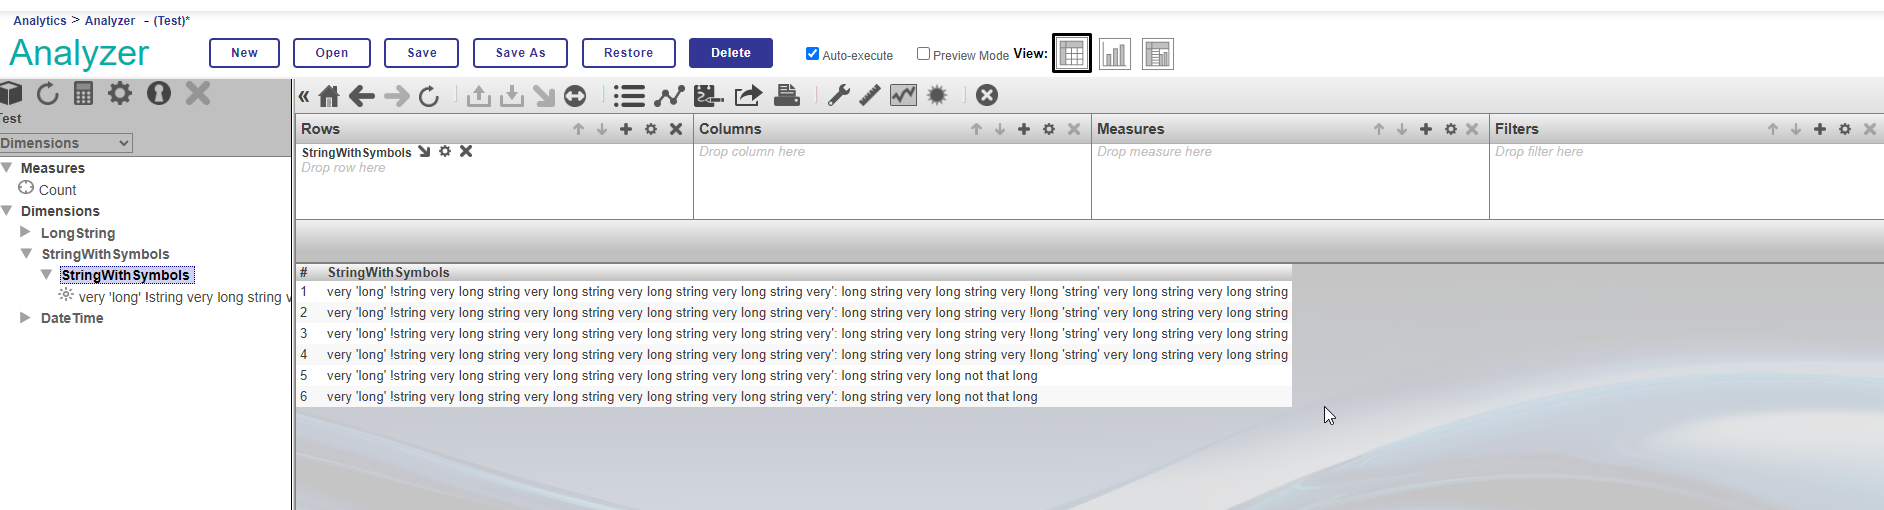This screenshot has height=510, width=1884.
Task: Remove StringWithSymbols from the Rows axis
Action: point(466,152)
